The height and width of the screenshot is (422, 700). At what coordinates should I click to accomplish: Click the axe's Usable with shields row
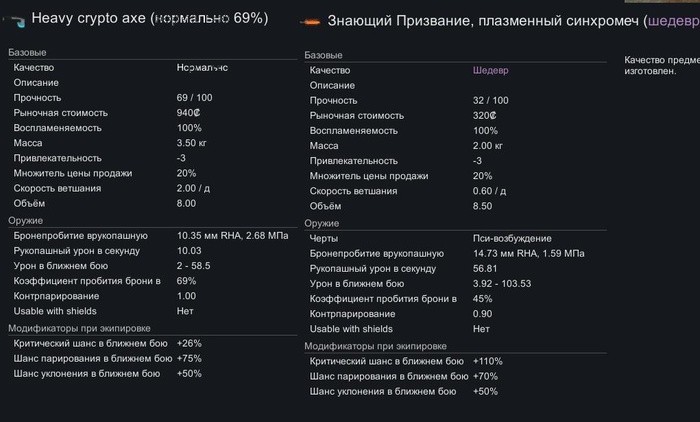(x=150, y=310)
